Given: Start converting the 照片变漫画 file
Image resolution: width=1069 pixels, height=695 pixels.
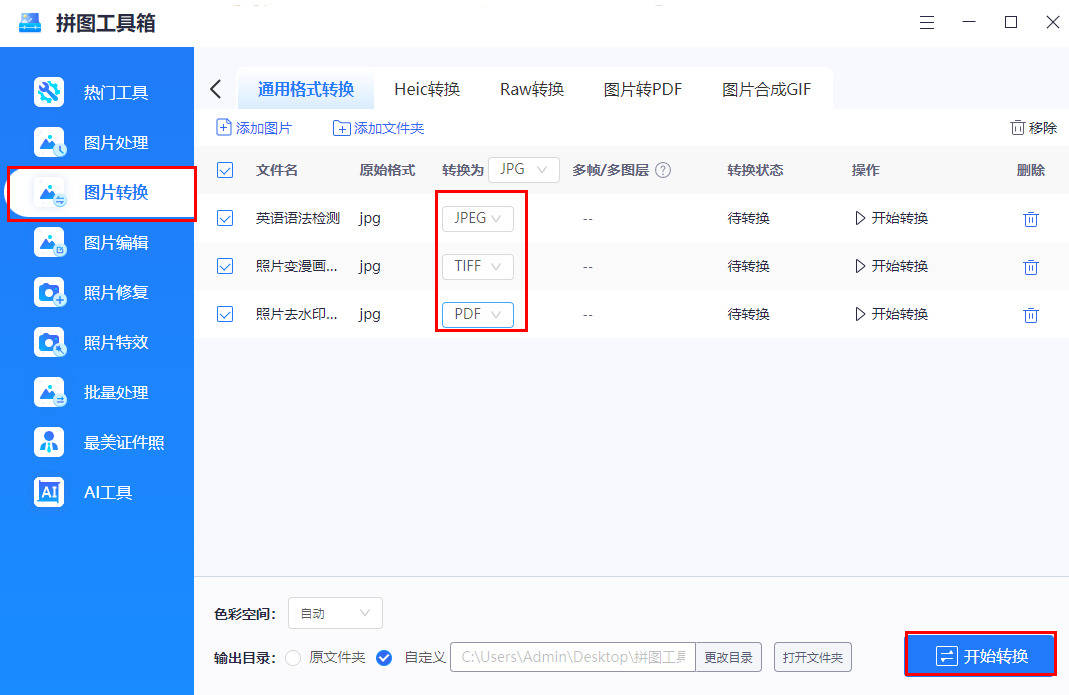Looking at the screenshot, I should pos(891,266).
